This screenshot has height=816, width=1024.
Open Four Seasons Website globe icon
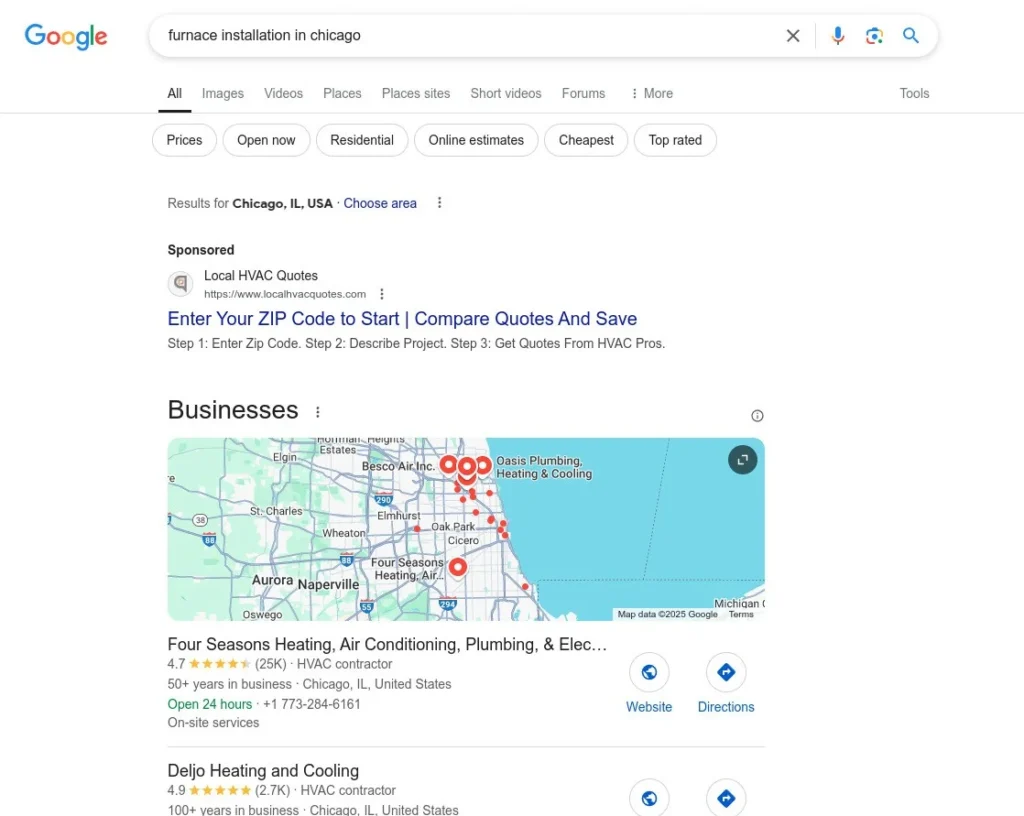(x=649, y=673)
